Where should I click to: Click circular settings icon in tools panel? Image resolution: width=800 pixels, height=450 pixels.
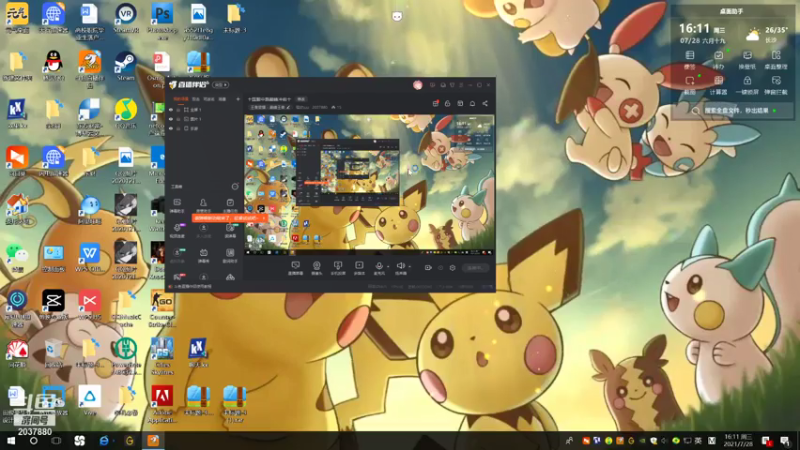pos(235,187)
